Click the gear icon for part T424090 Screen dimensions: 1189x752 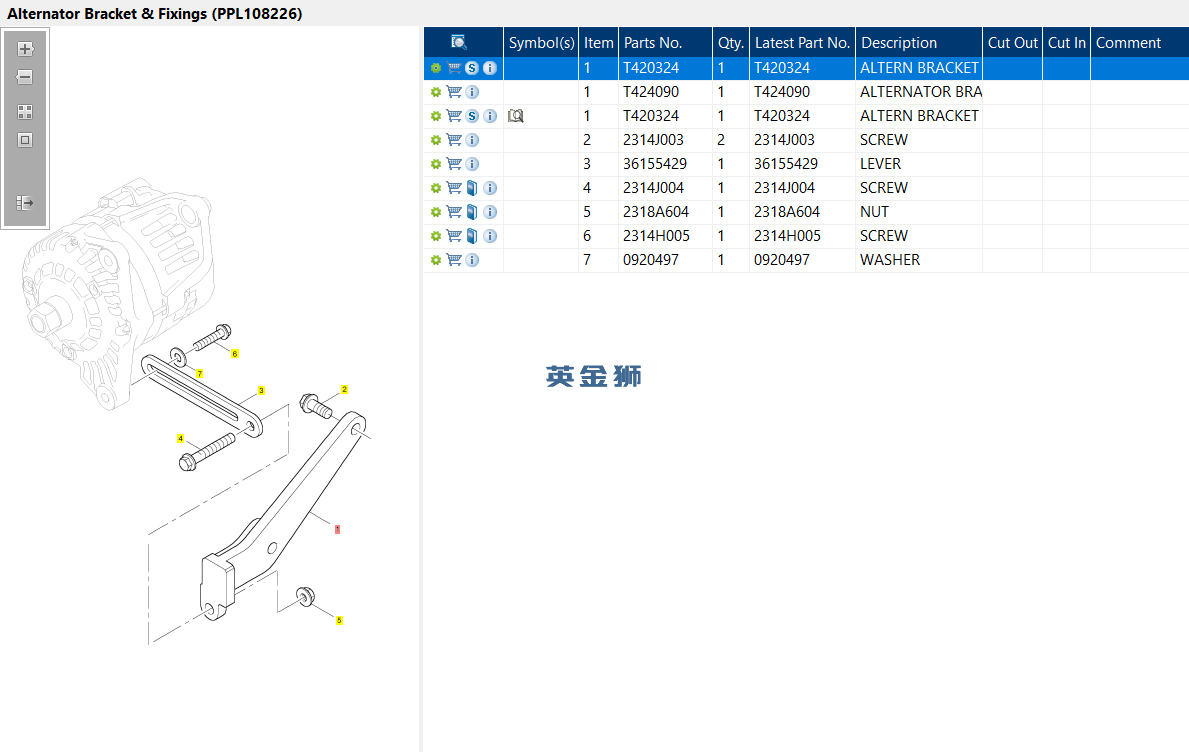point(436,92)
